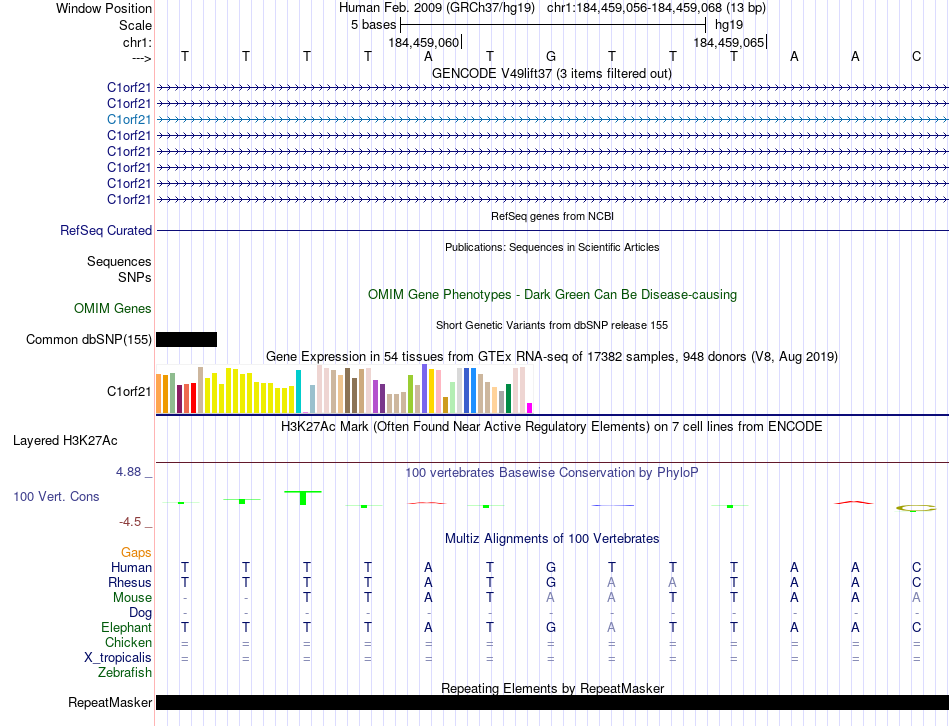This screenshot has height=726, width=950.
Task: Select the Elephant species row label
Action: pos(126,627)
